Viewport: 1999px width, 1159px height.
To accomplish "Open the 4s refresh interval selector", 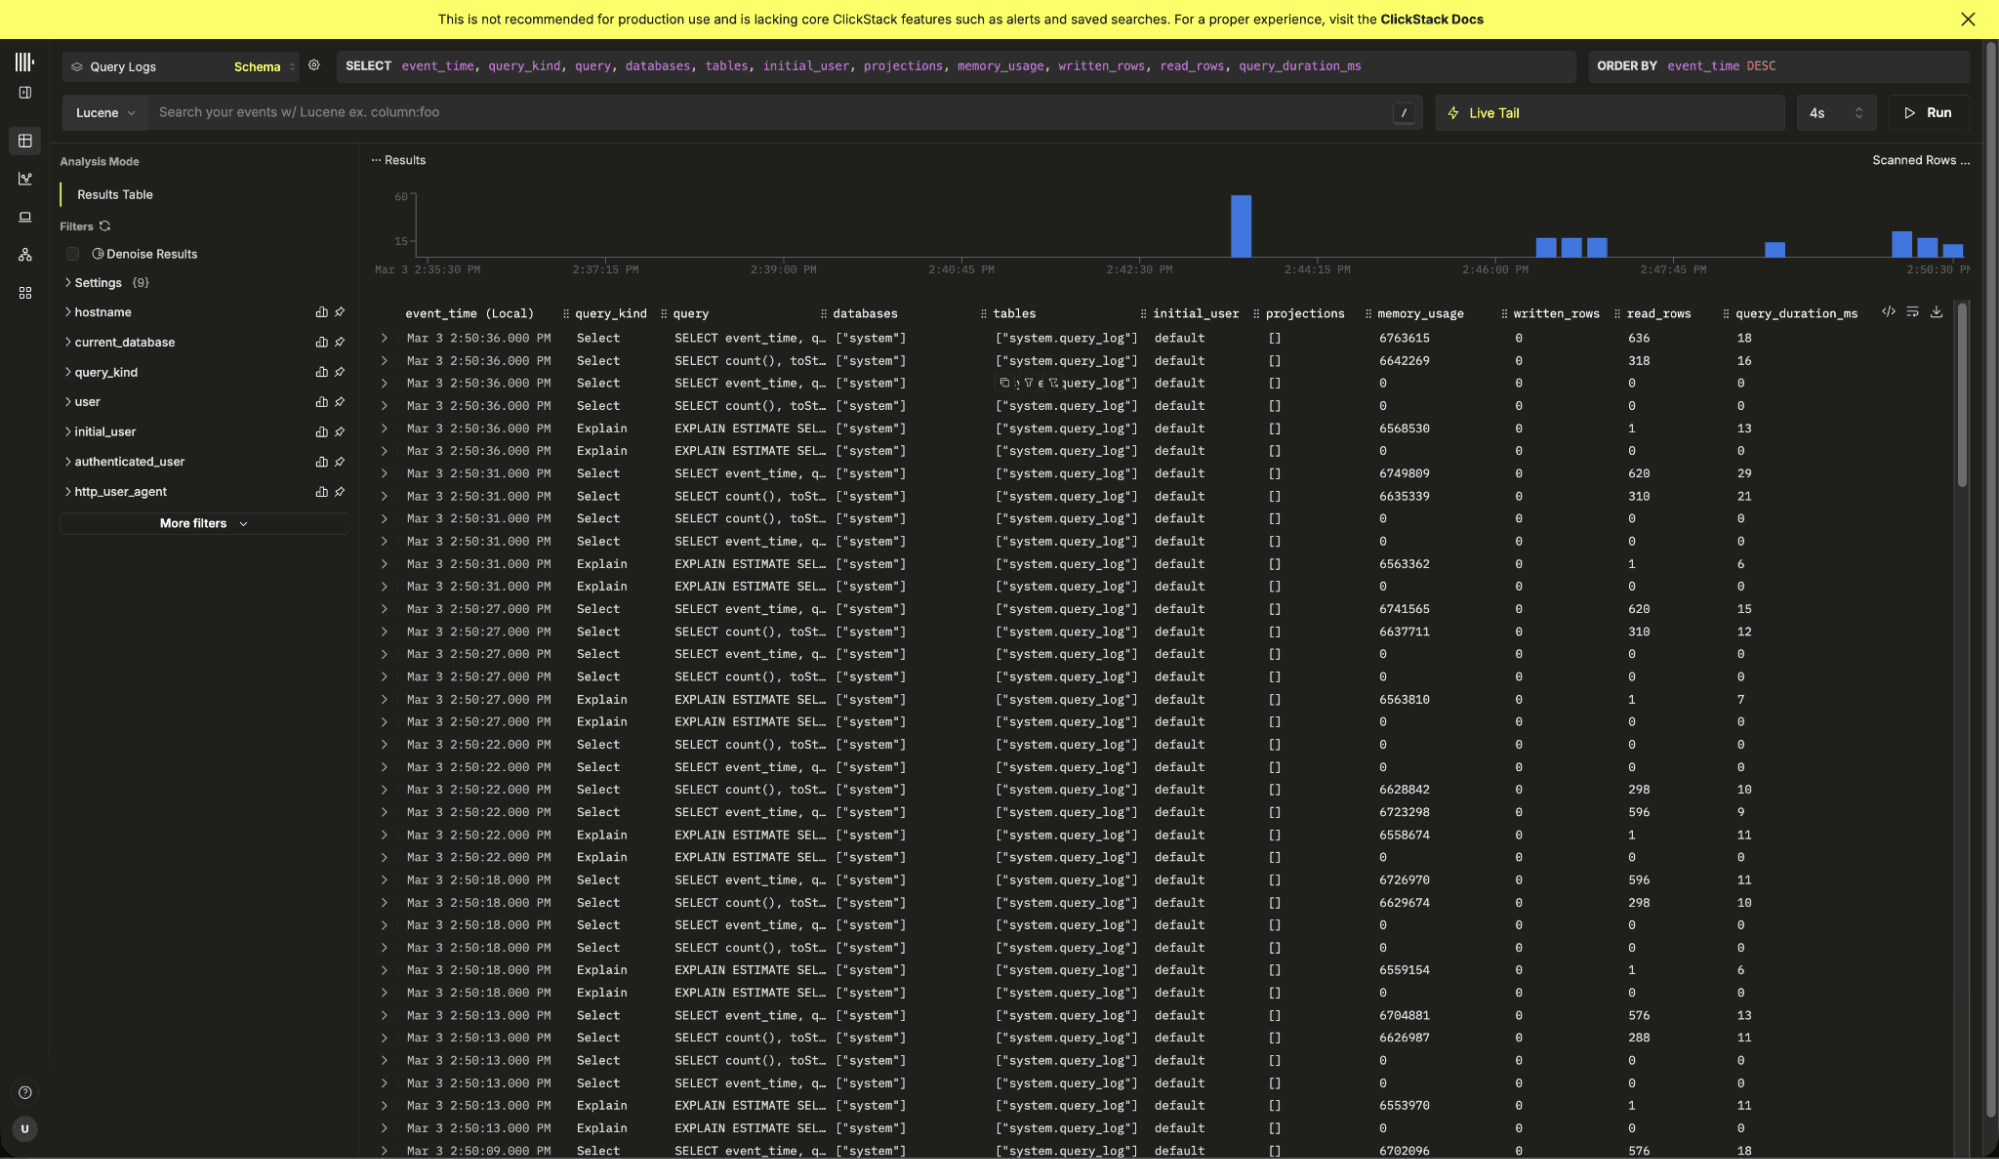I will coord(1835,113).
